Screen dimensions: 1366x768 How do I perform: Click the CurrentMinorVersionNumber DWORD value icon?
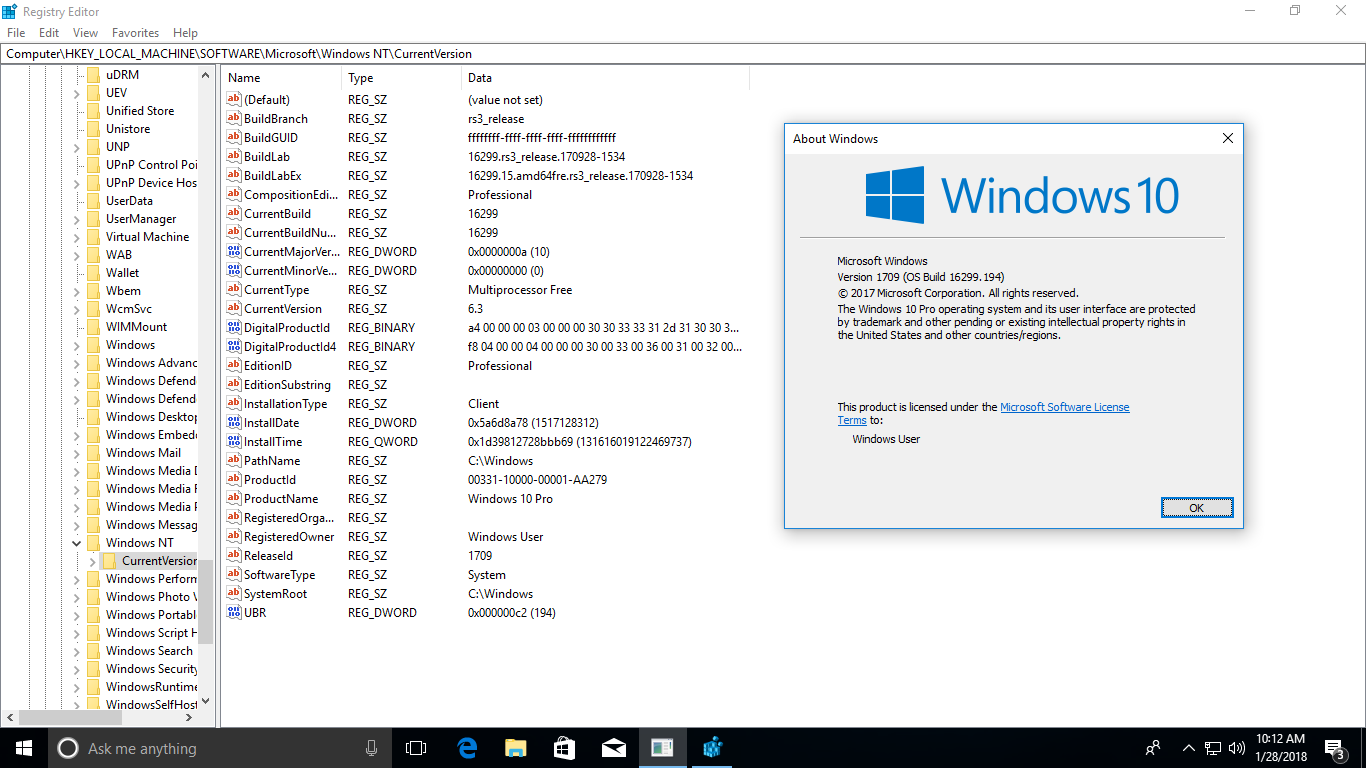coord(234,270)
